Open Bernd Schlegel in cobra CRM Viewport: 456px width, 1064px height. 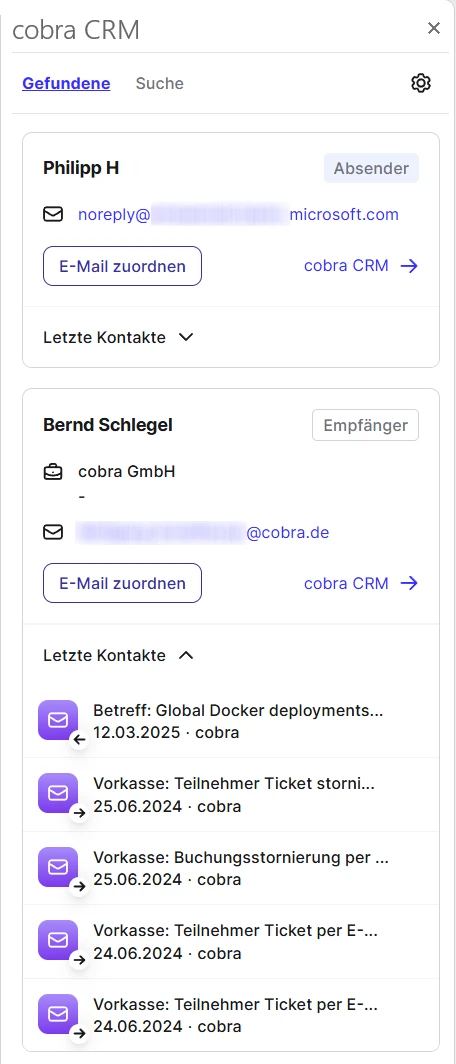(361, 583)
